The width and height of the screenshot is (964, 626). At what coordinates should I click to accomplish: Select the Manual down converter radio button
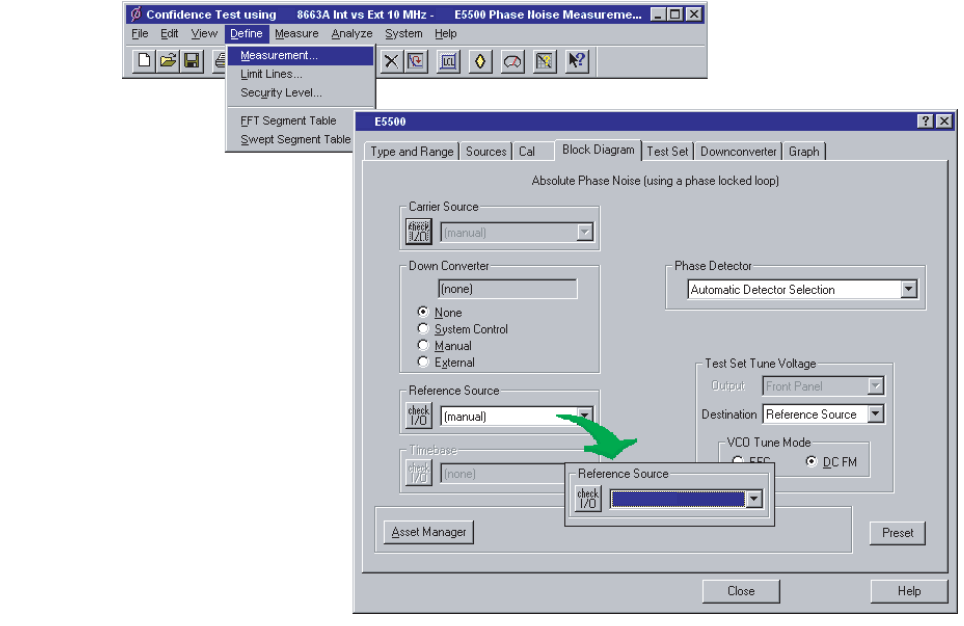(422, 345)
